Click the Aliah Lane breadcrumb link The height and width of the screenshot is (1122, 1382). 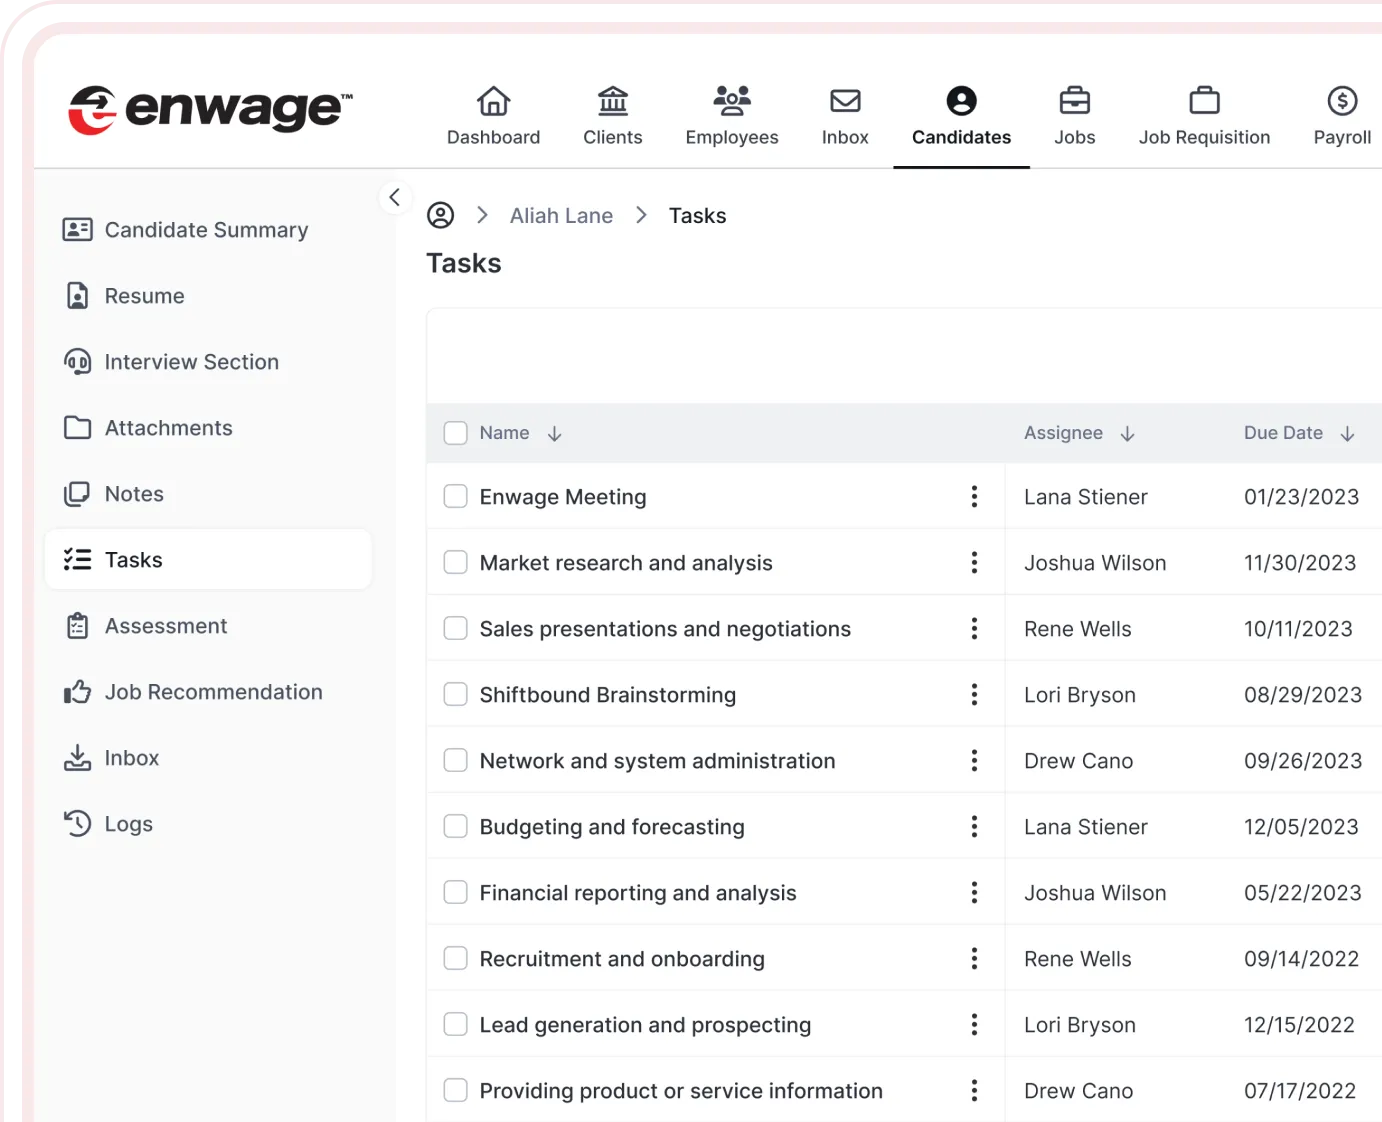(561, 216)
